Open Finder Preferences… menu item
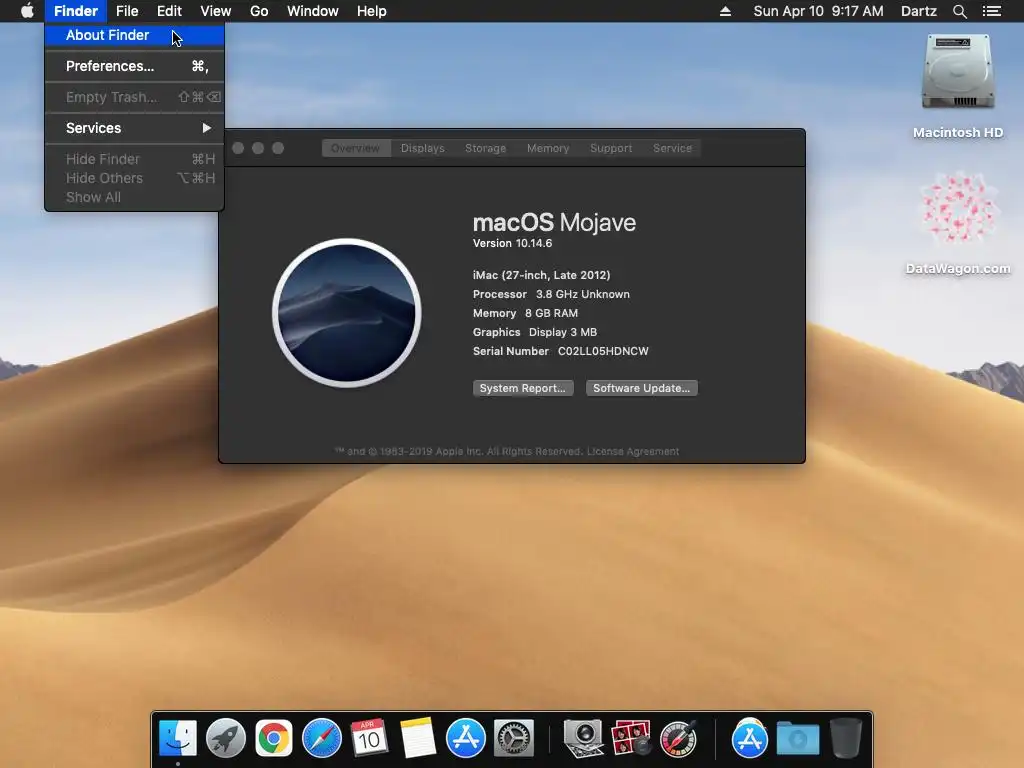The image size is (1024, 768). [135, 66]
